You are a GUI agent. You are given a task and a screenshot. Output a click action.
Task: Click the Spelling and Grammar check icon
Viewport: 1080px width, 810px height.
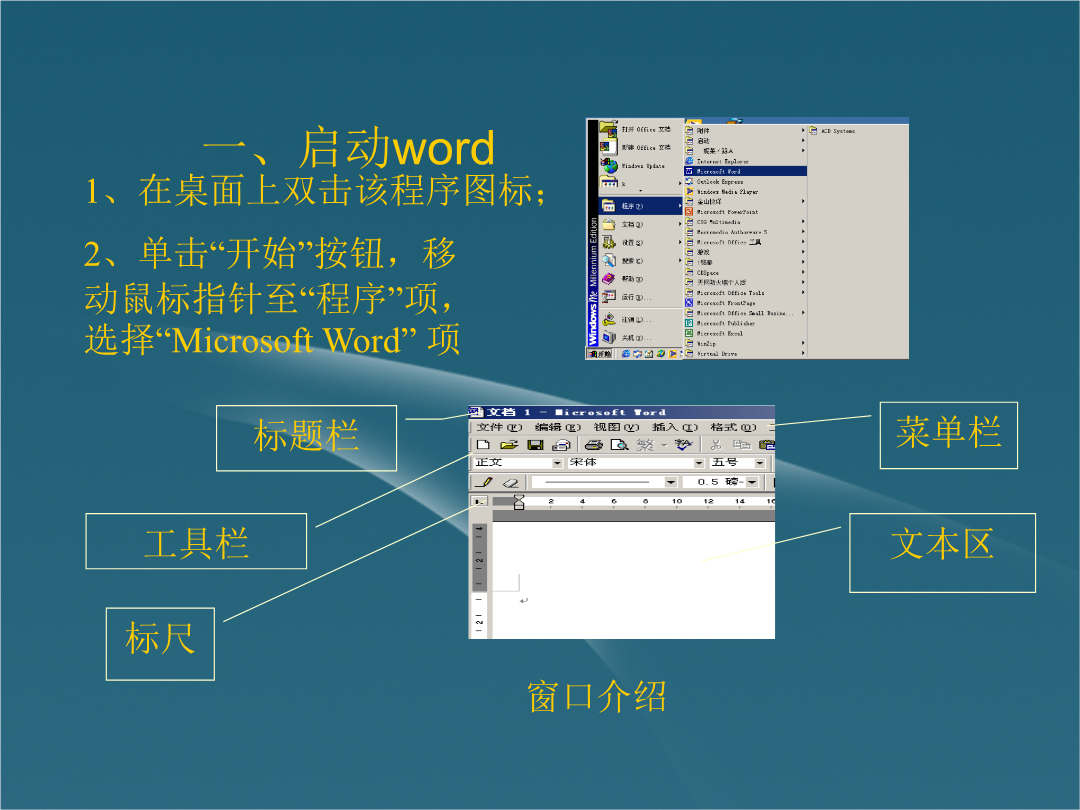[x=683, y=445]
